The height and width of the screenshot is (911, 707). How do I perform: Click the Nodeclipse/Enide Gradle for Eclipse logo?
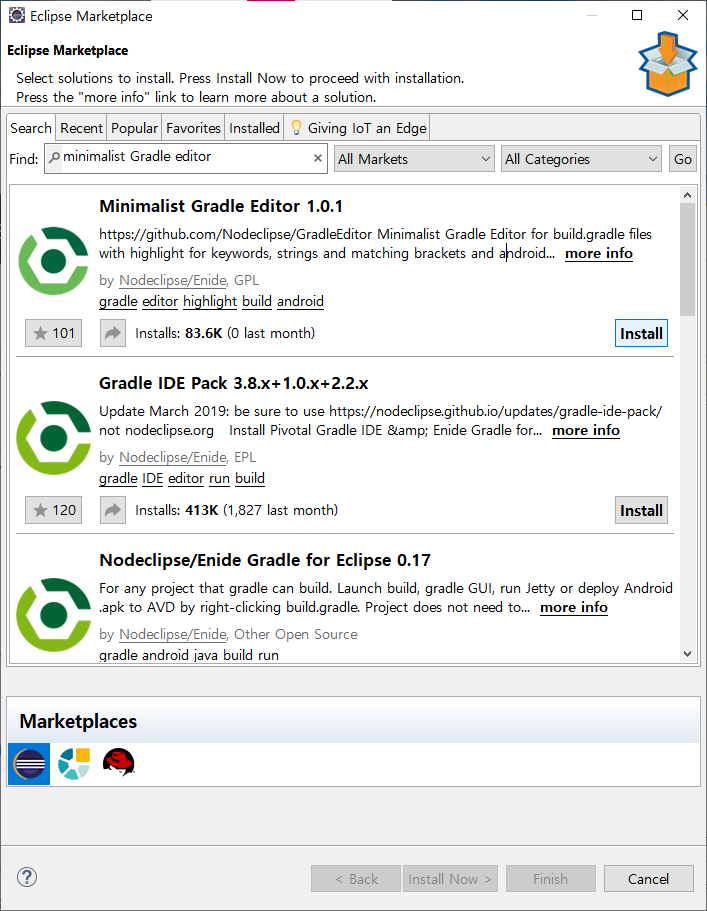pyautogui.click(x=53, y=615)
